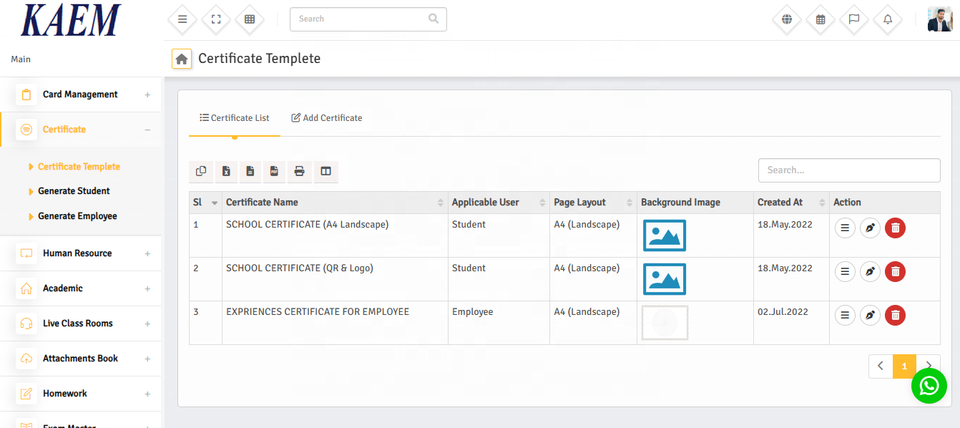The image size is (960, 428).
Task: Click the table search input field
Action: [848, 170]
